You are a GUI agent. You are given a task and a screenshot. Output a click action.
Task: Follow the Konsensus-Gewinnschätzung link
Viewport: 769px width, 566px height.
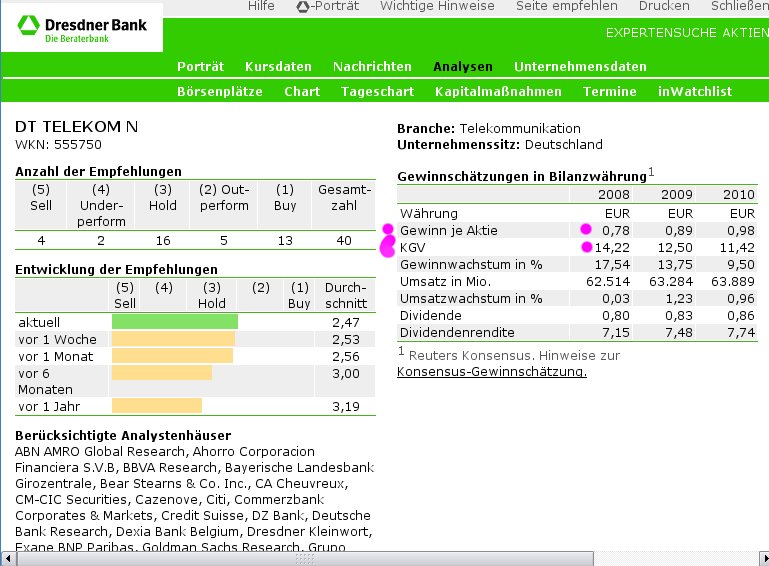tap(492, 371)
